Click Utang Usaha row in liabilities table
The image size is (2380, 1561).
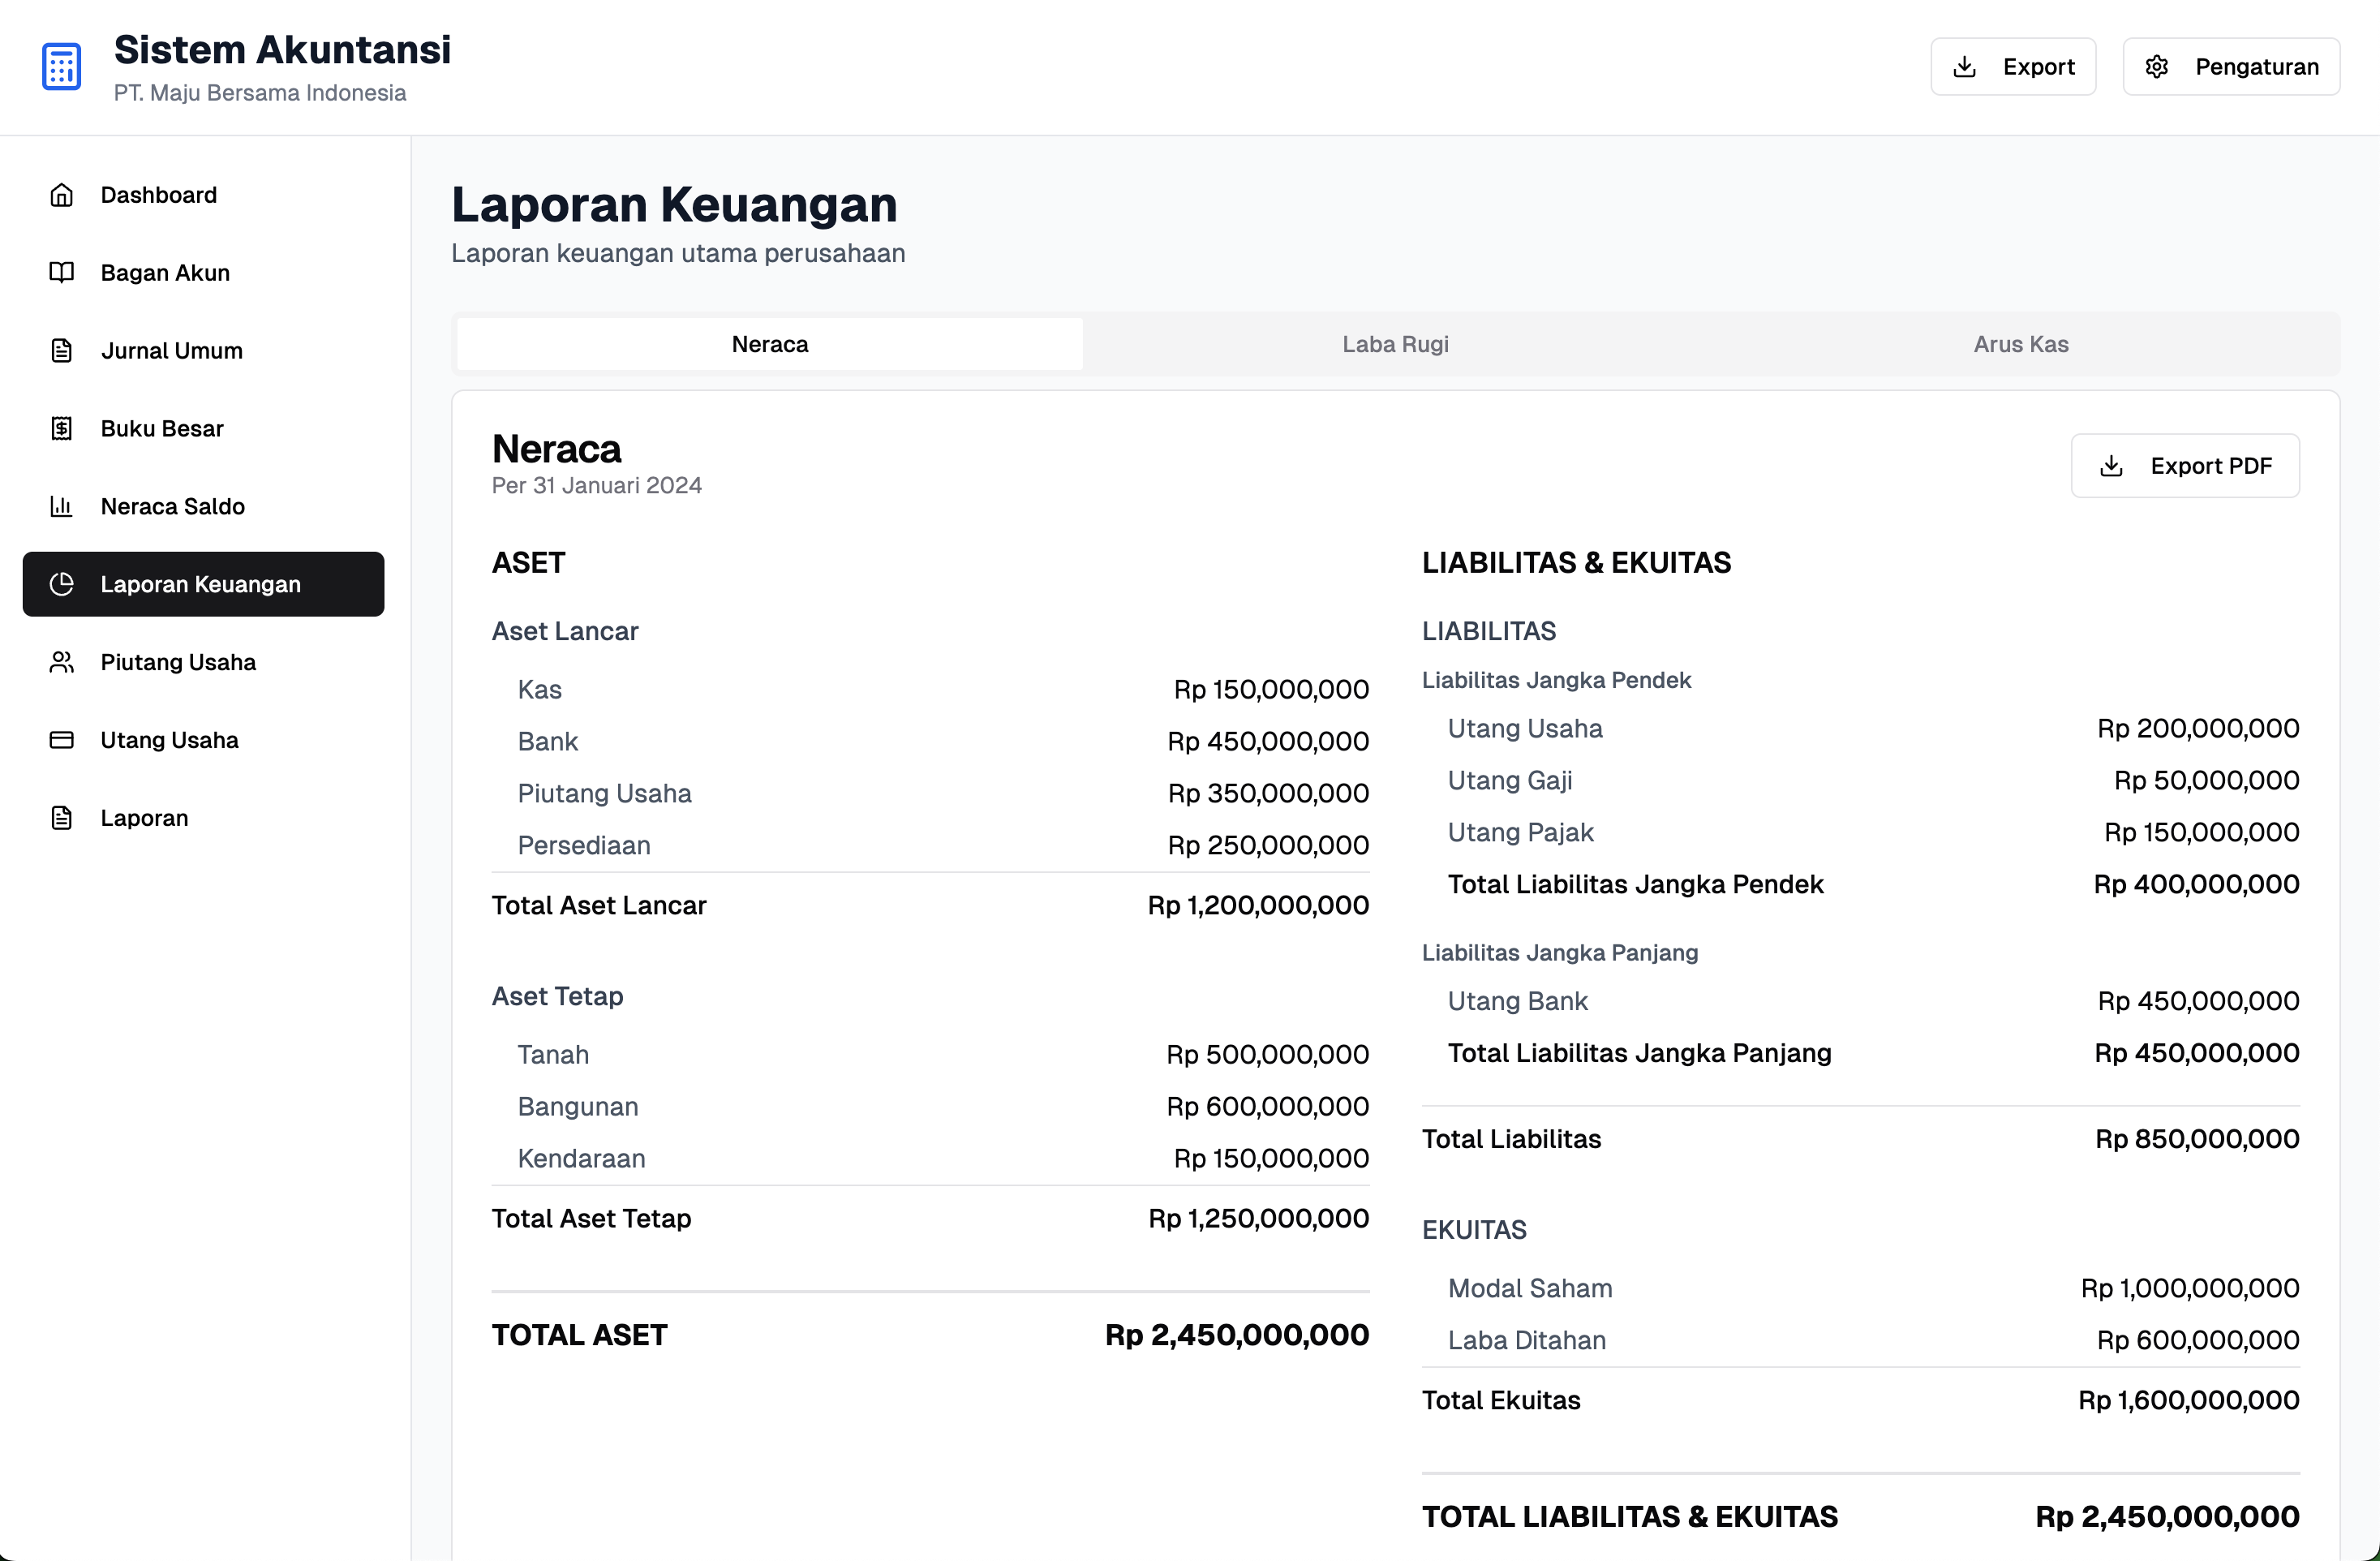(1860, 728)
